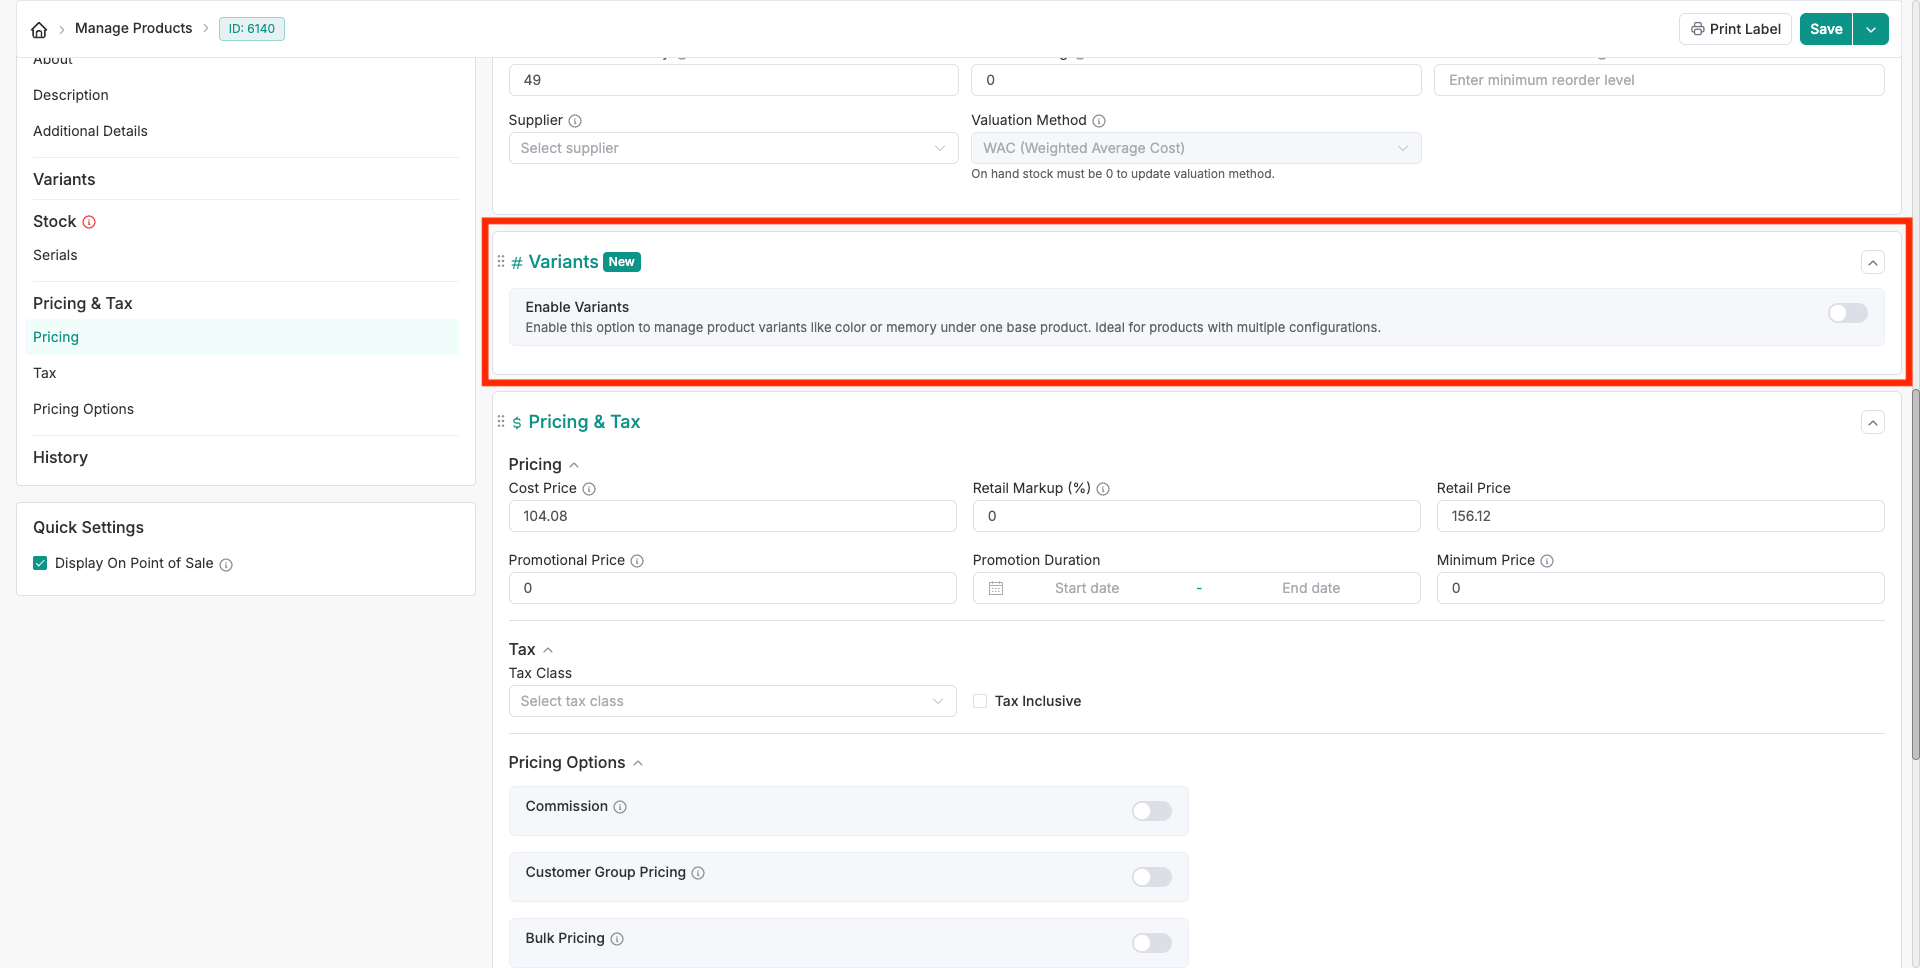This screenshot has height=968, width=1920.
Task: Open the Save button dropdown arrow
Action: coord(1871,29)
